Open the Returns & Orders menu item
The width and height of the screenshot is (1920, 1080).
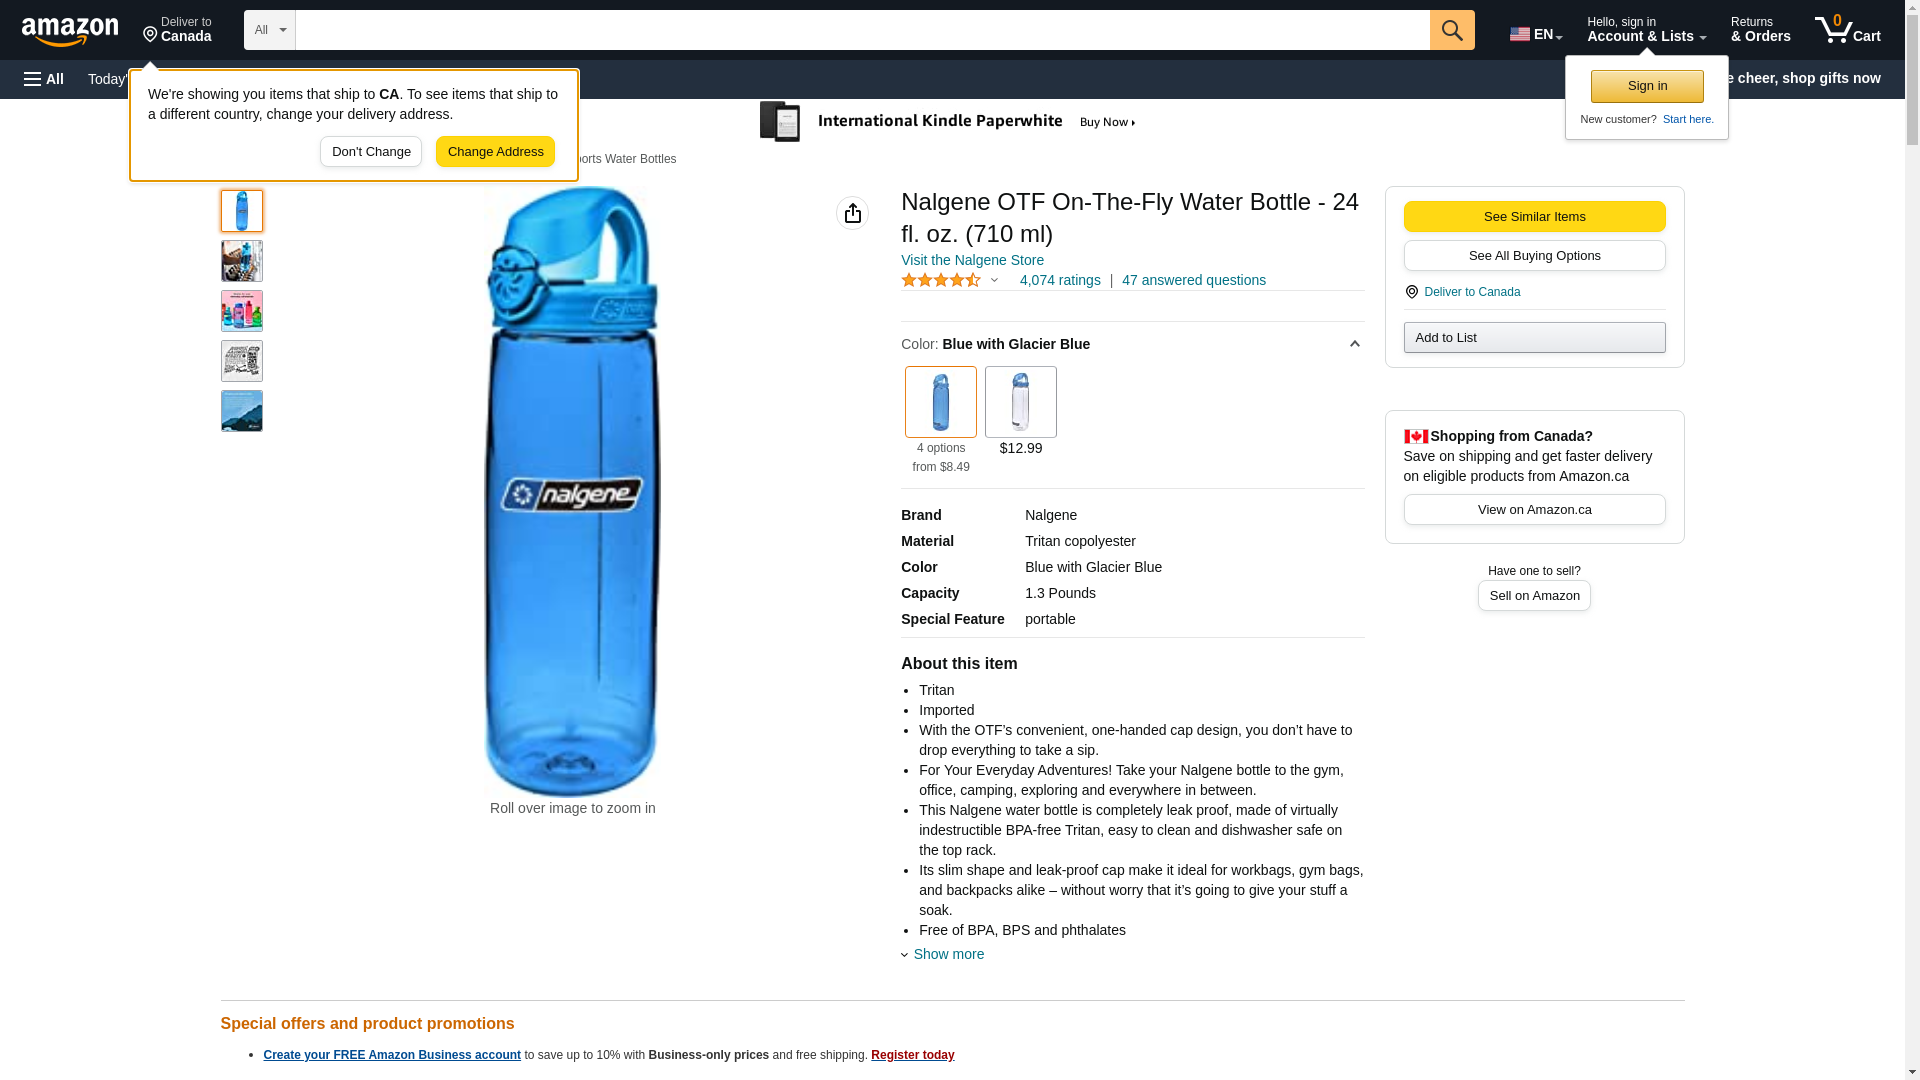point(1760,30)
